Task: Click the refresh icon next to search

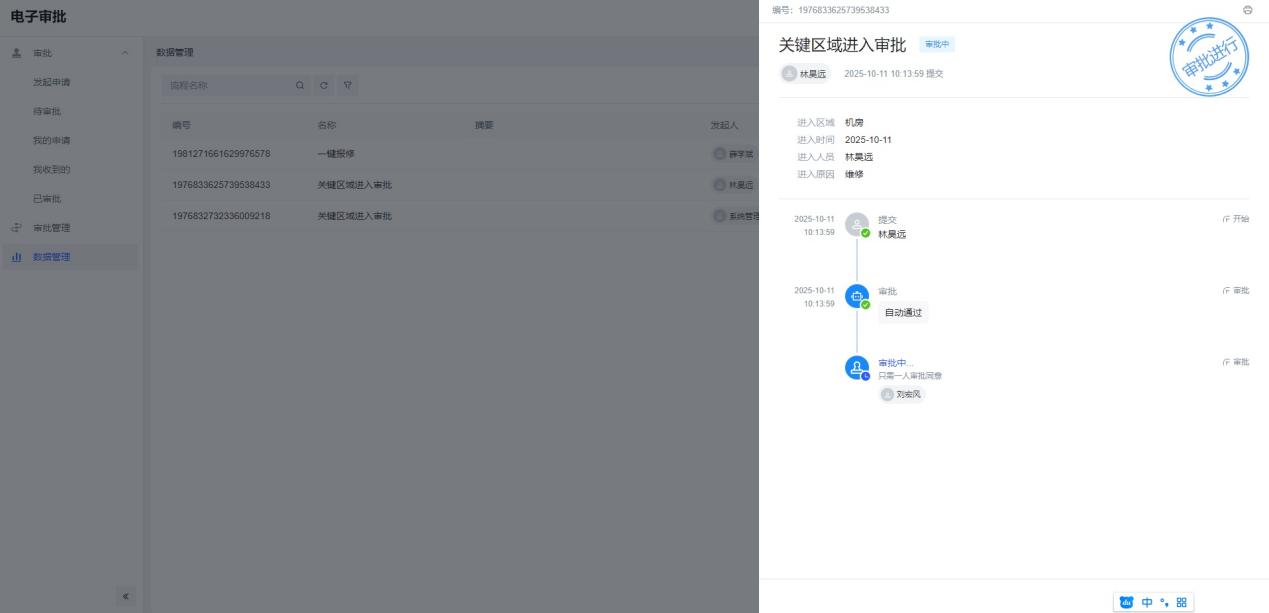Action: (x=324, y=86)
